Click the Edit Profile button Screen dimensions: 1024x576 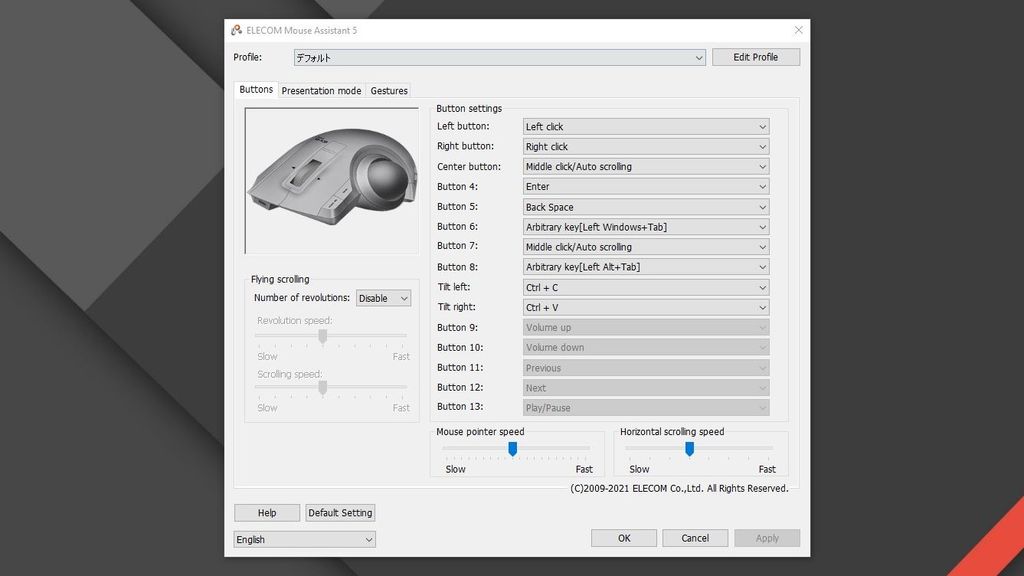(x=756, y=57)
